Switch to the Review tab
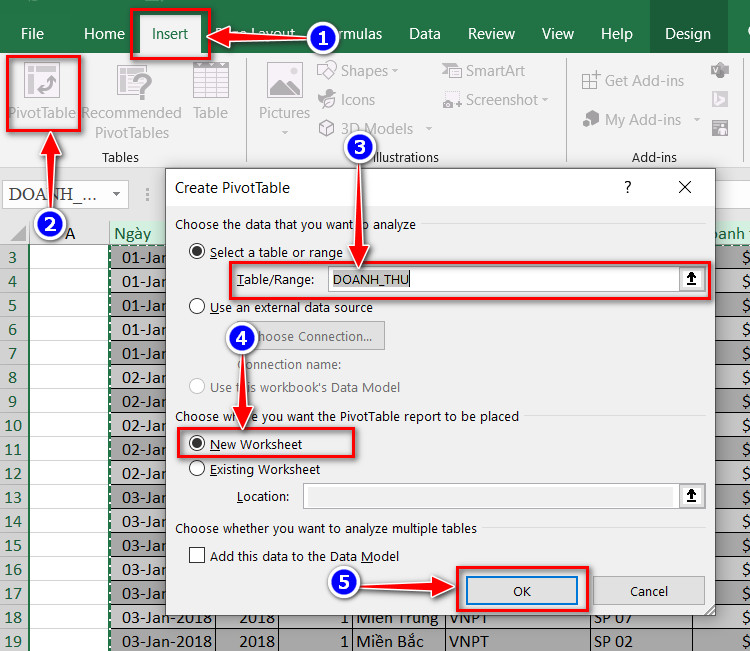This screenshot has height=651, width=750. (x=491, y=33)
